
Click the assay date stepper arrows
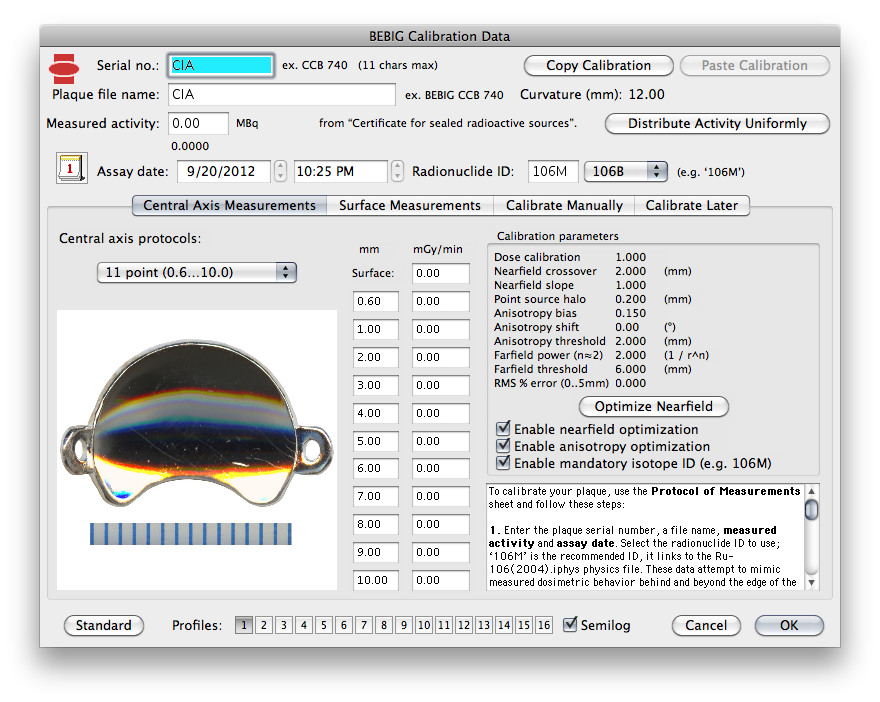point(280,171)
